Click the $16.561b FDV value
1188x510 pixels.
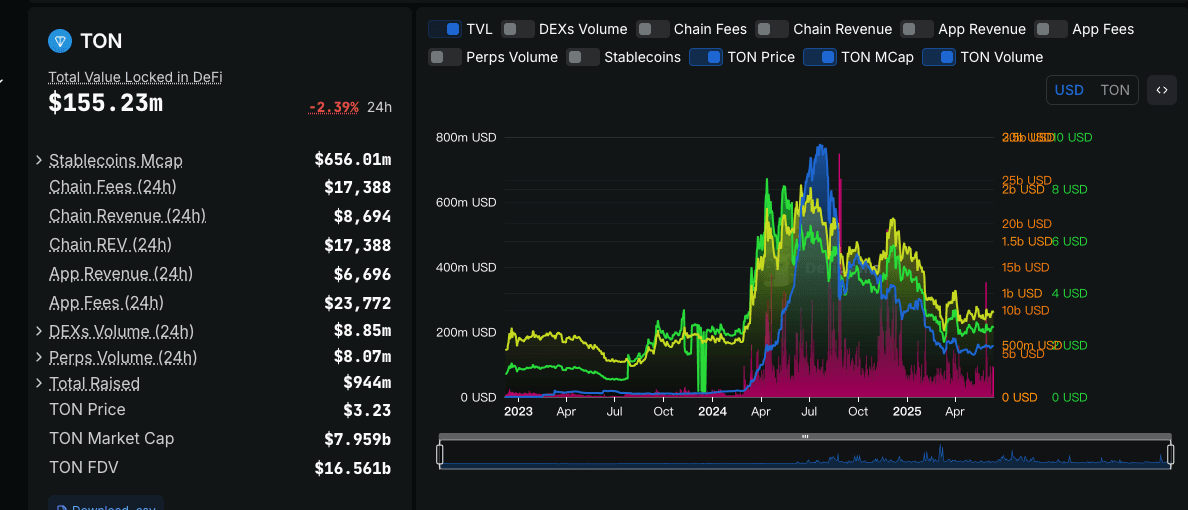(353, 468)
